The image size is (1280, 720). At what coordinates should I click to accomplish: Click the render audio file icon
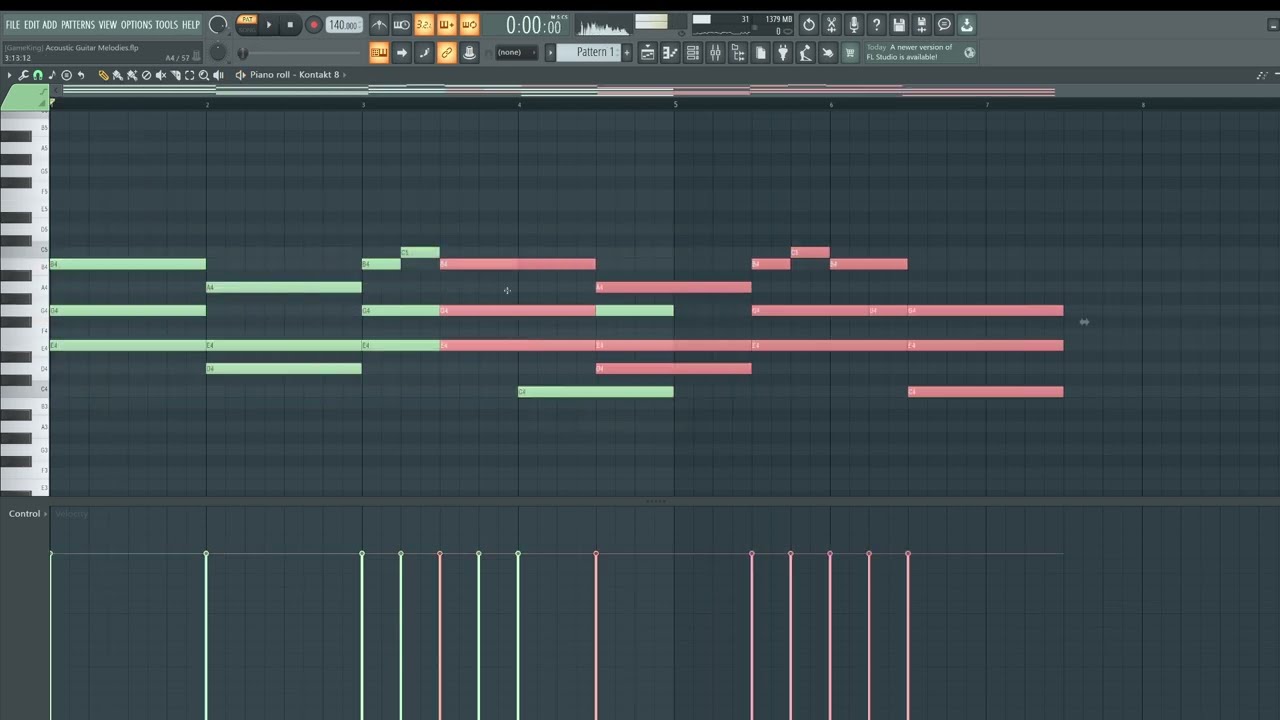coord(921,25)
